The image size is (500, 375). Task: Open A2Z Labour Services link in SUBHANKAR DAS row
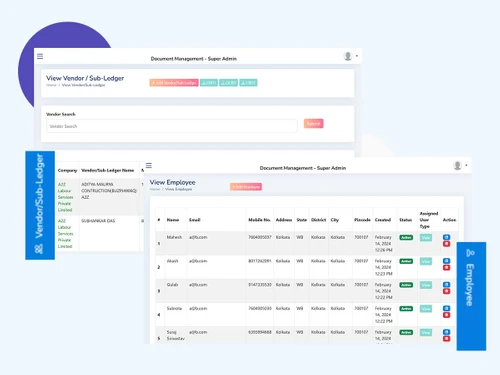pyautogui.click(x=65, y=233)
